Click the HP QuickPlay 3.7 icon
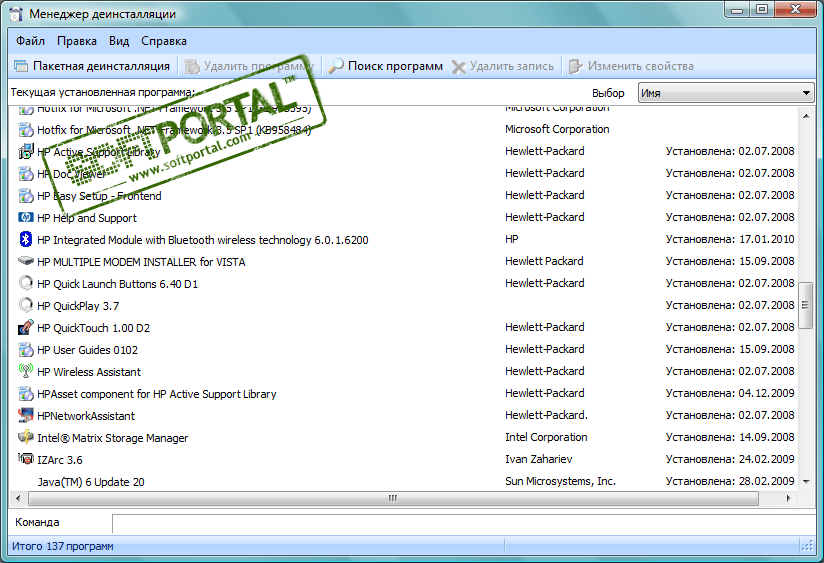 click(x=25, y=305)
